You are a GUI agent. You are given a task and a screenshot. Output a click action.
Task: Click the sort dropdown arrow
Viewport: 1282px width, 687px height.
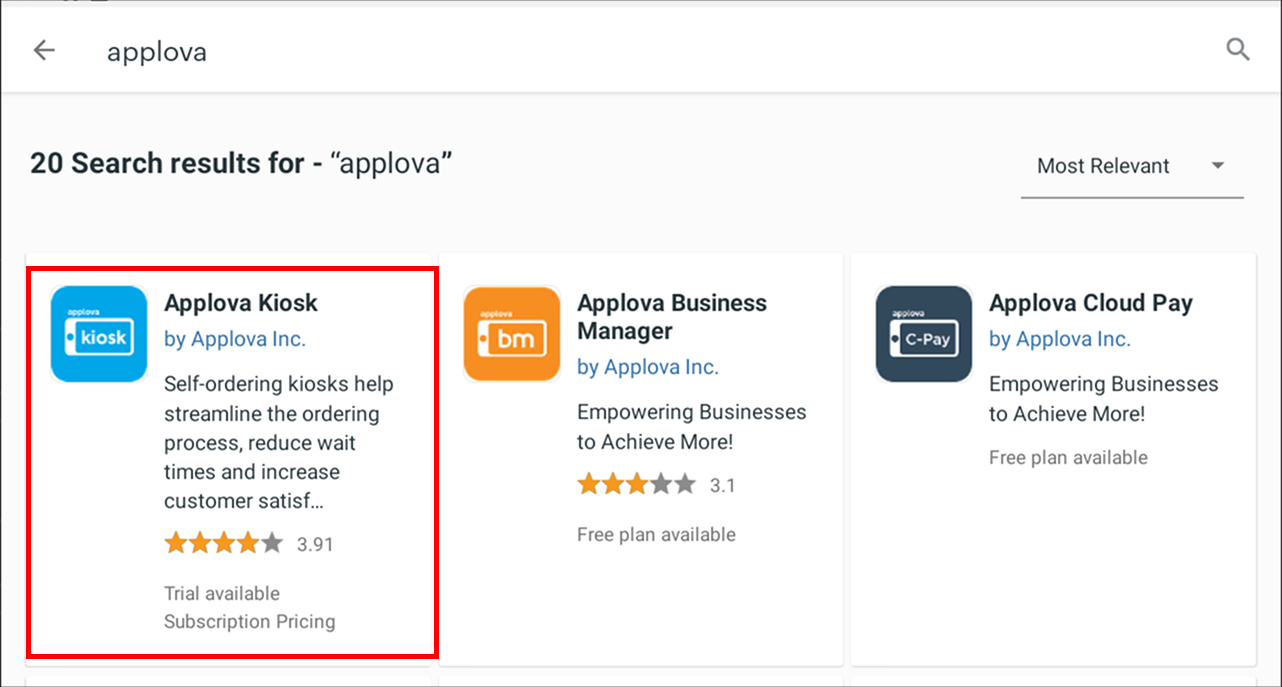[1217, 166]
